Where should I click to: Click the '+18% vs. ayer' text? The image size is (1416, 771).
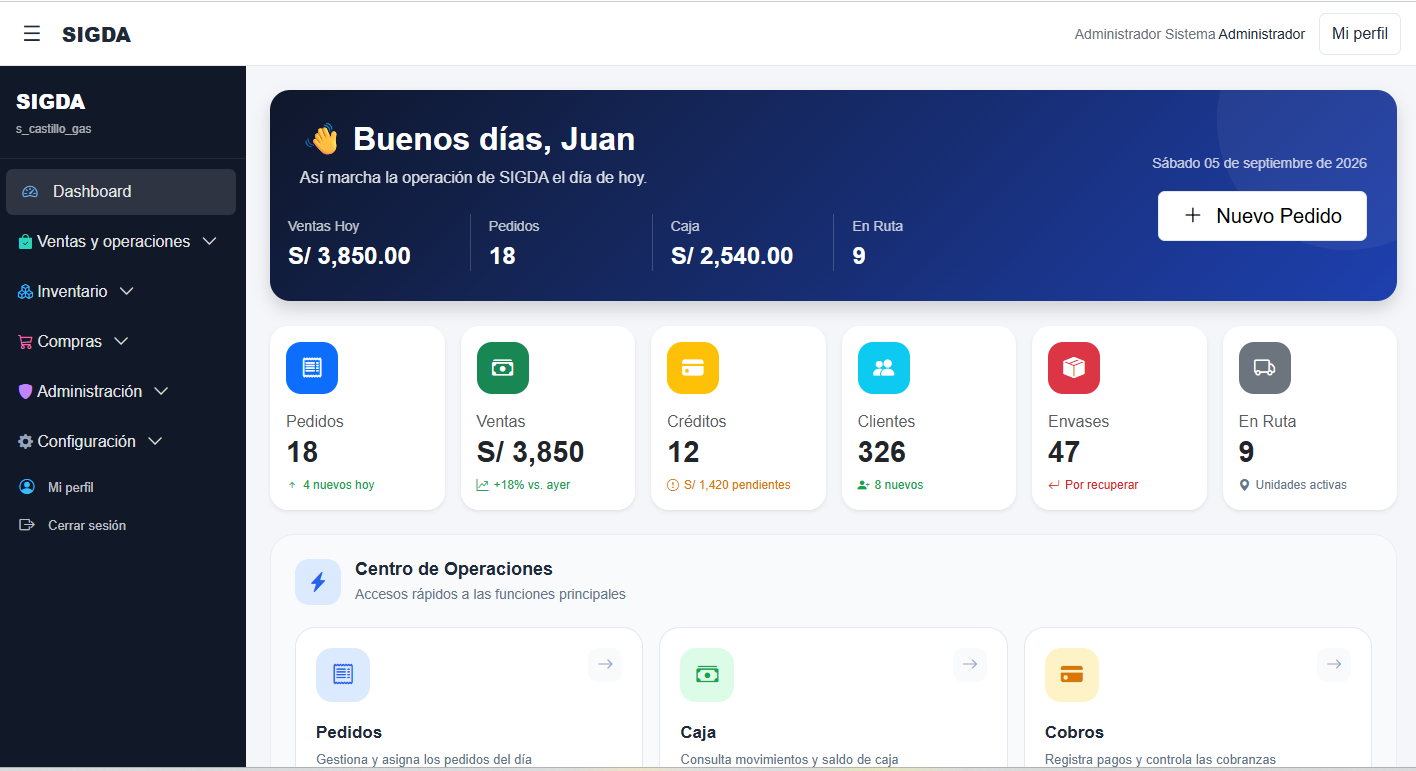[x=532, y=485]
